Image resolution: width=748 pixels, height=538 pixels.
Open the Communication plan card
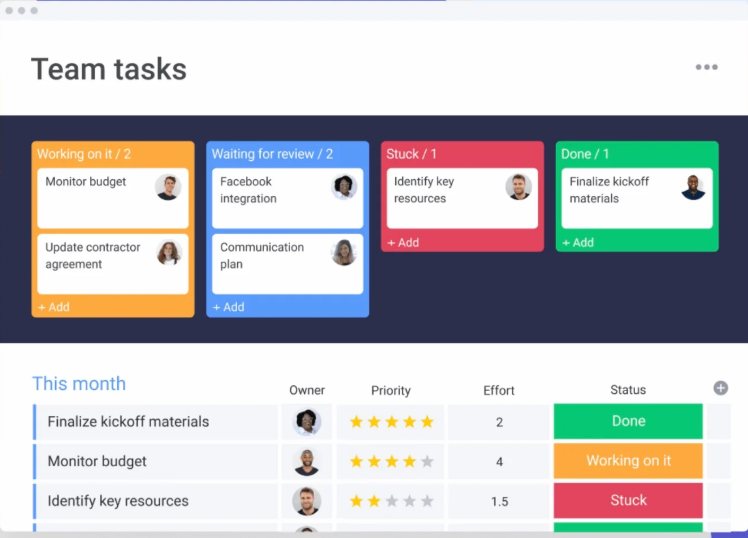pyautogui.click(x=288, y=264)
